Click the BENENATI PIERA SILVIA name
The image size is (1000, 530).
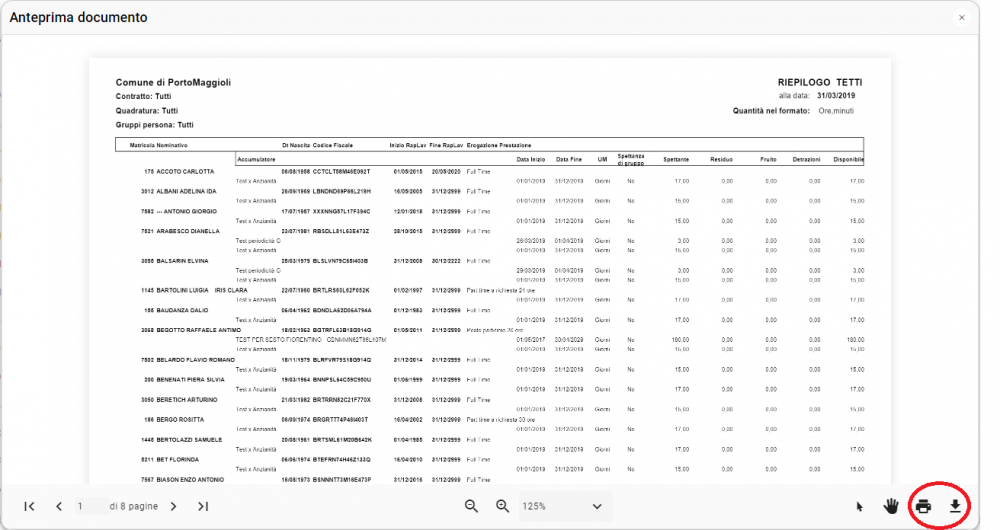pyautogui.click(x=191, y=380)
